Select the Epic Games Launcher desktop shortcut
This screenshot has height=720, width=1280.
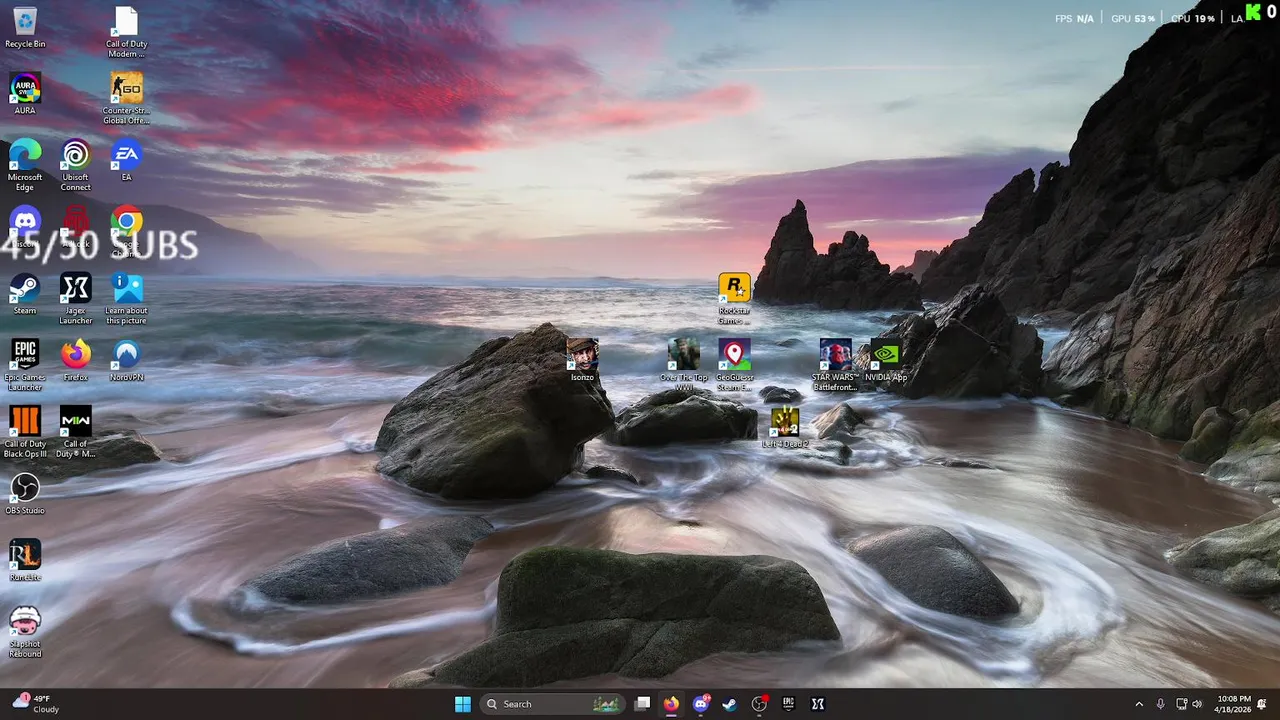coord(25,365)
